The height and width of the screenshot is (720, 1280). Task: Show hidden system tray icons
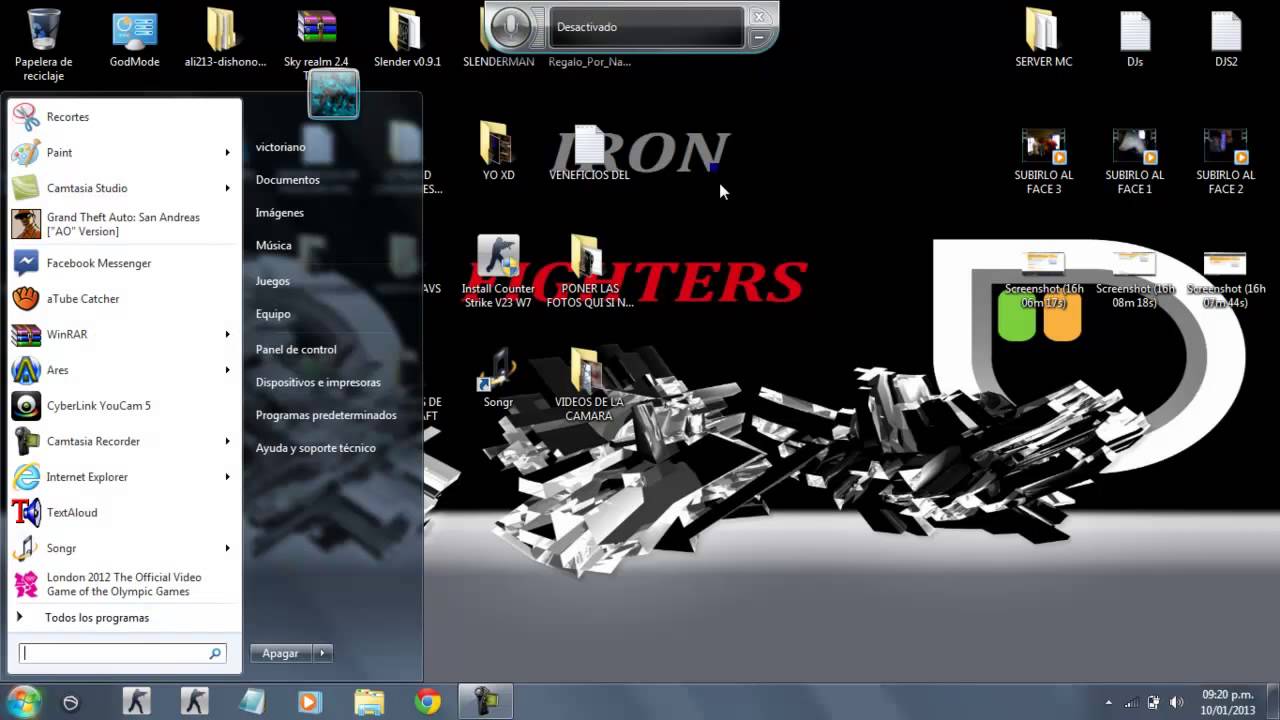coord(1108,703)
